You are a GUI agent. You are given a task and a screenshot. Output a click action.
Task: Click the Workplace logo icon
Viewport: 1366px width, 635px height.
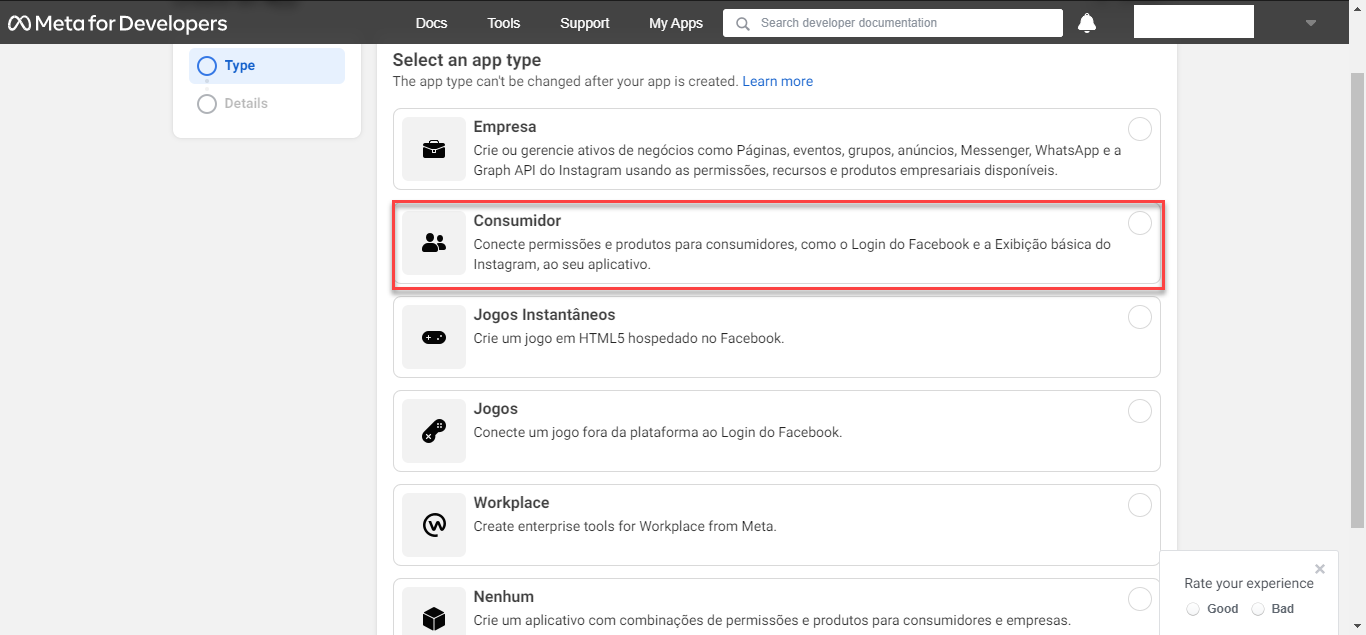[x=434, y=525]
